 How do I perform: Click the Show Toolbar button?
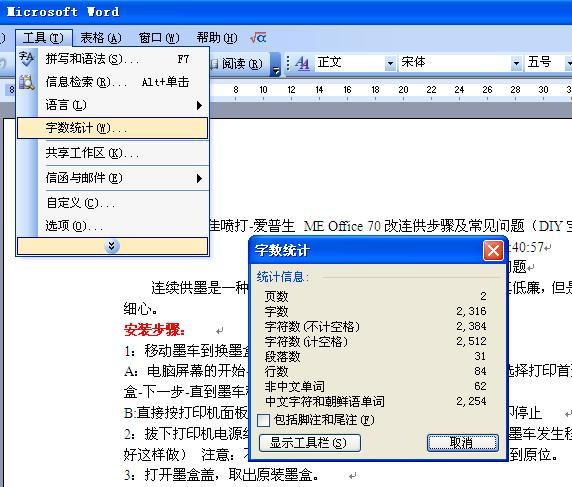[x=310, y=443]
